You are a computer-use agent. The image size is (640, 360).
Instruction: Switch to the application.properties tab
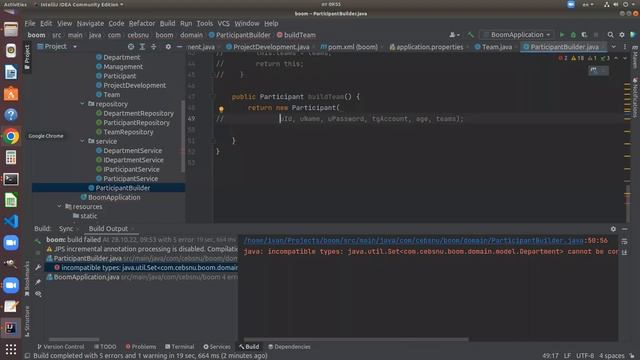426,47
